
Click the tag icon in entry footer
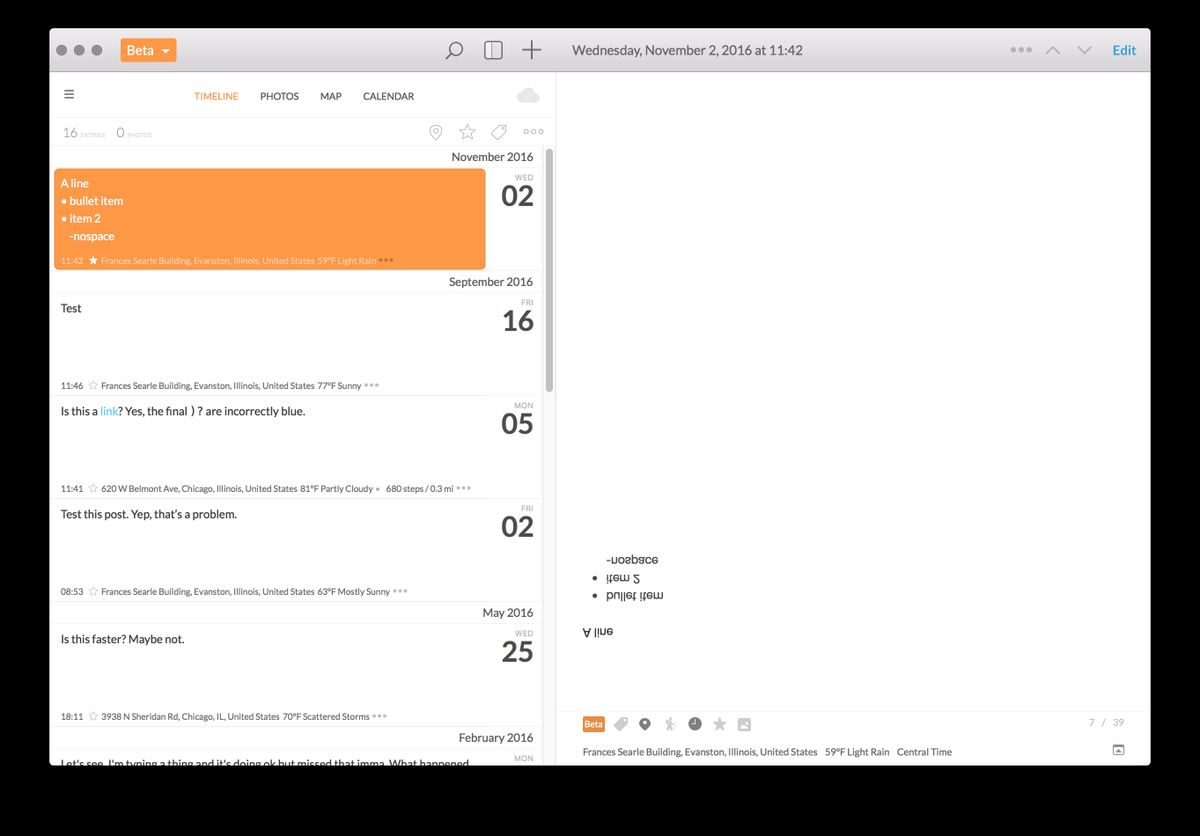pyautogui.click(x=621, y=724)
